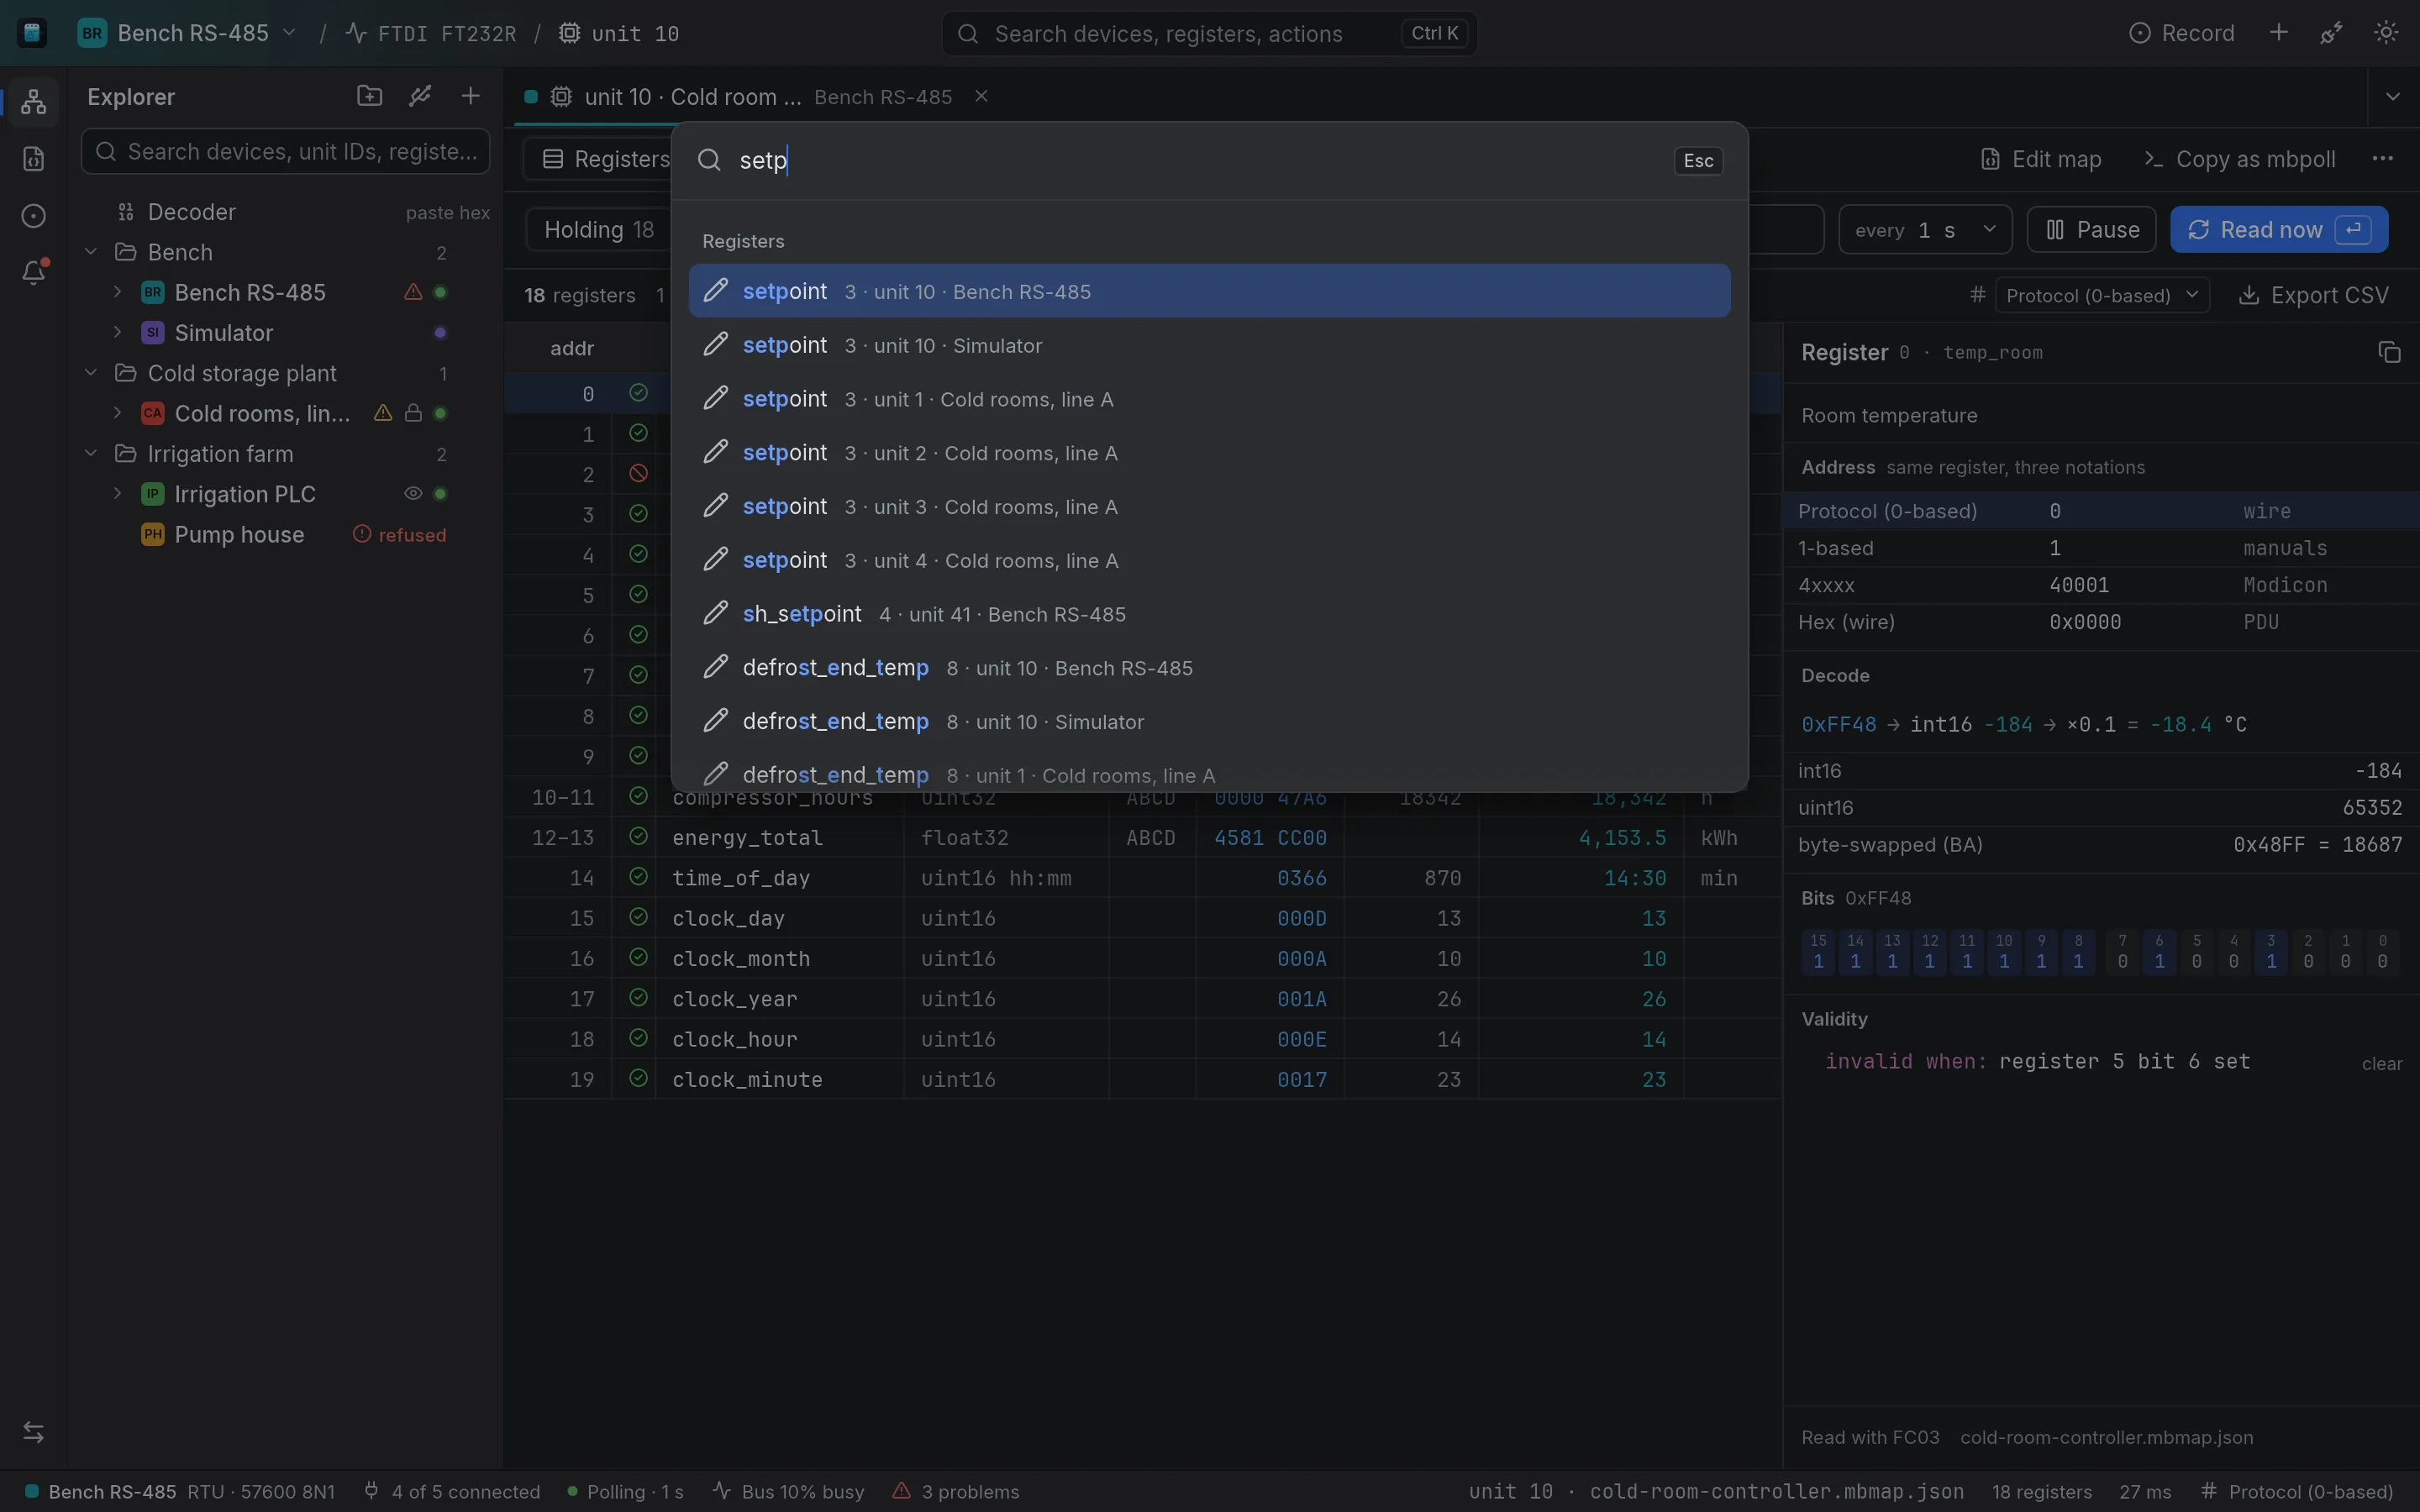This screenshot has width=2420, height=1512.
Task: Click the lock icon on Cold rooms row
Action: [412, 413]
